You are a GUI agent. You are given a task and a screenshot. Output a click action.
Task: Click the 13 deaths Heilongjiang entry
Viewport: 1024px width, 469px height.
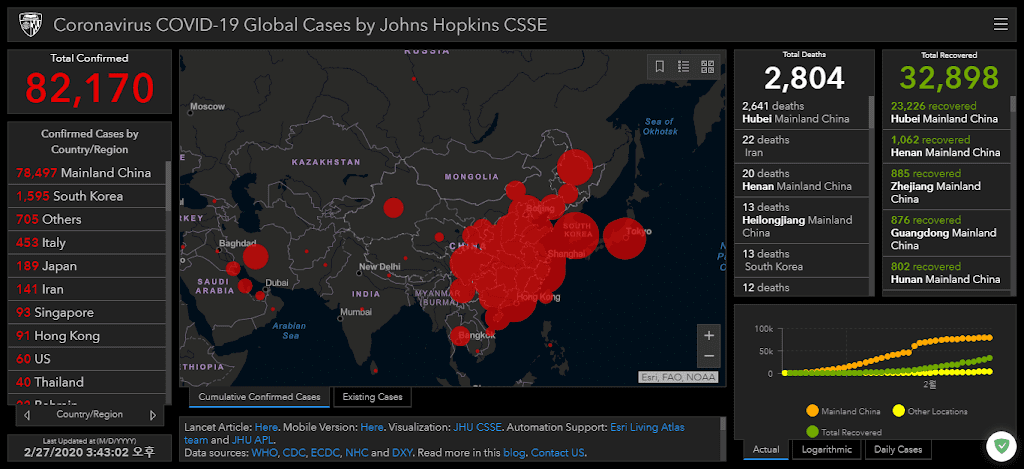pyautogui.click(x=802, y=219)
